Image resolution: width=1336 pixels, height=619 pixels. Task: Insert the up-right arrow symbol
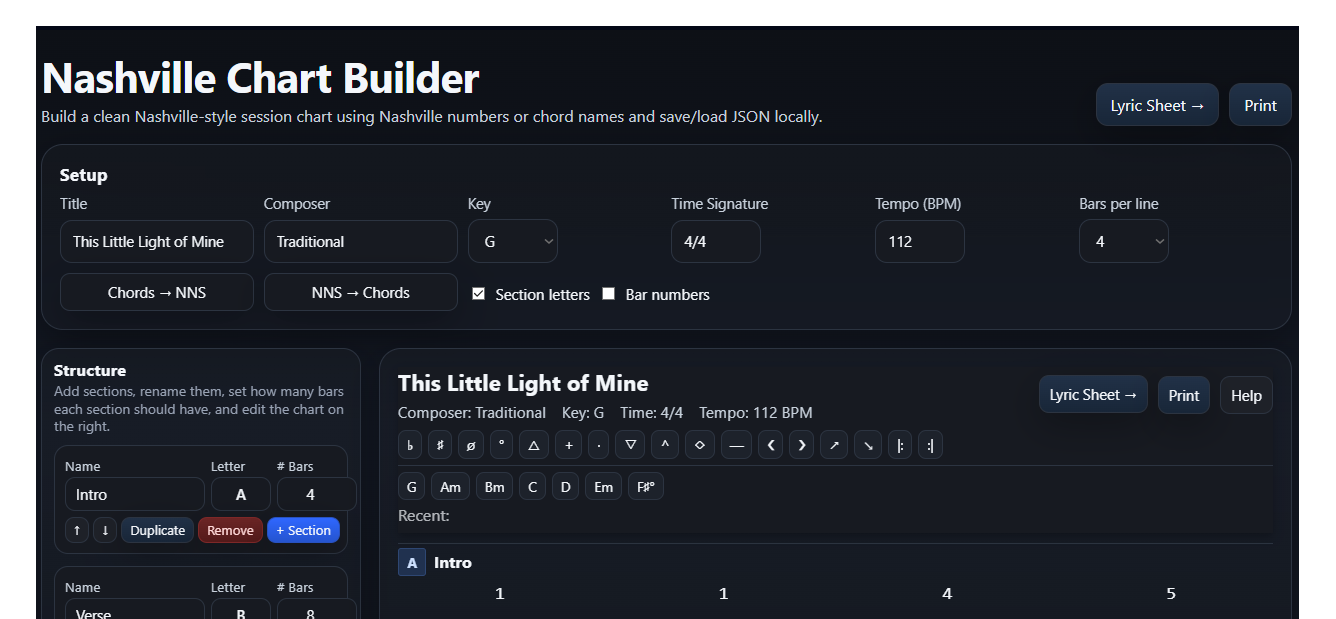[834, 445]
